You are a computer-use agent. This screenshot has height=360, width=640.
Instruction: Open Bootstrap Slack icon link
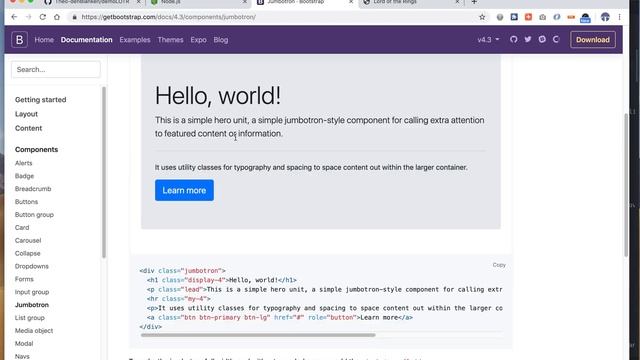[x=542, y=40]
